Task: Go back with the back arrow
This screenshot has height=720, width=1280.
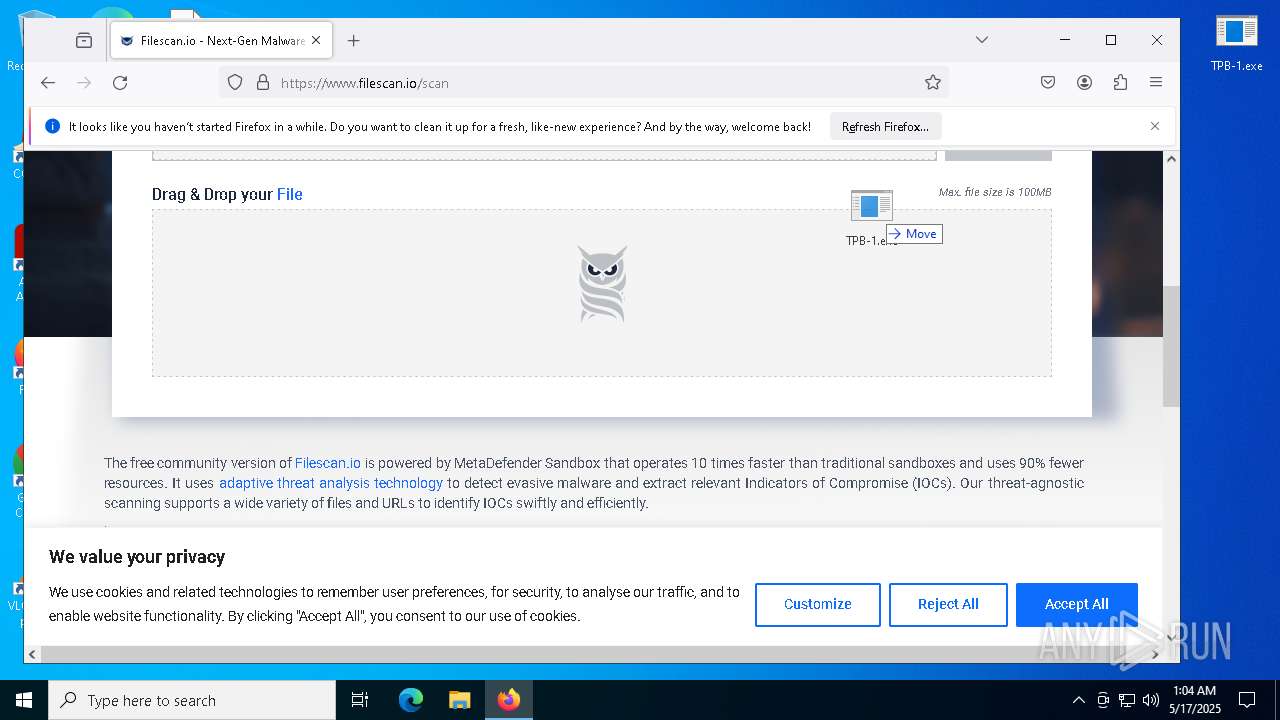Action: pyautogui.click(x=48, y=83)
